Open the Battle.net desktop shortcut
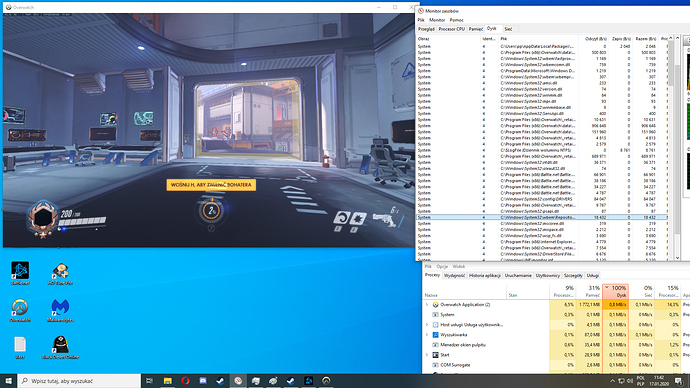 tap(20, 273)
